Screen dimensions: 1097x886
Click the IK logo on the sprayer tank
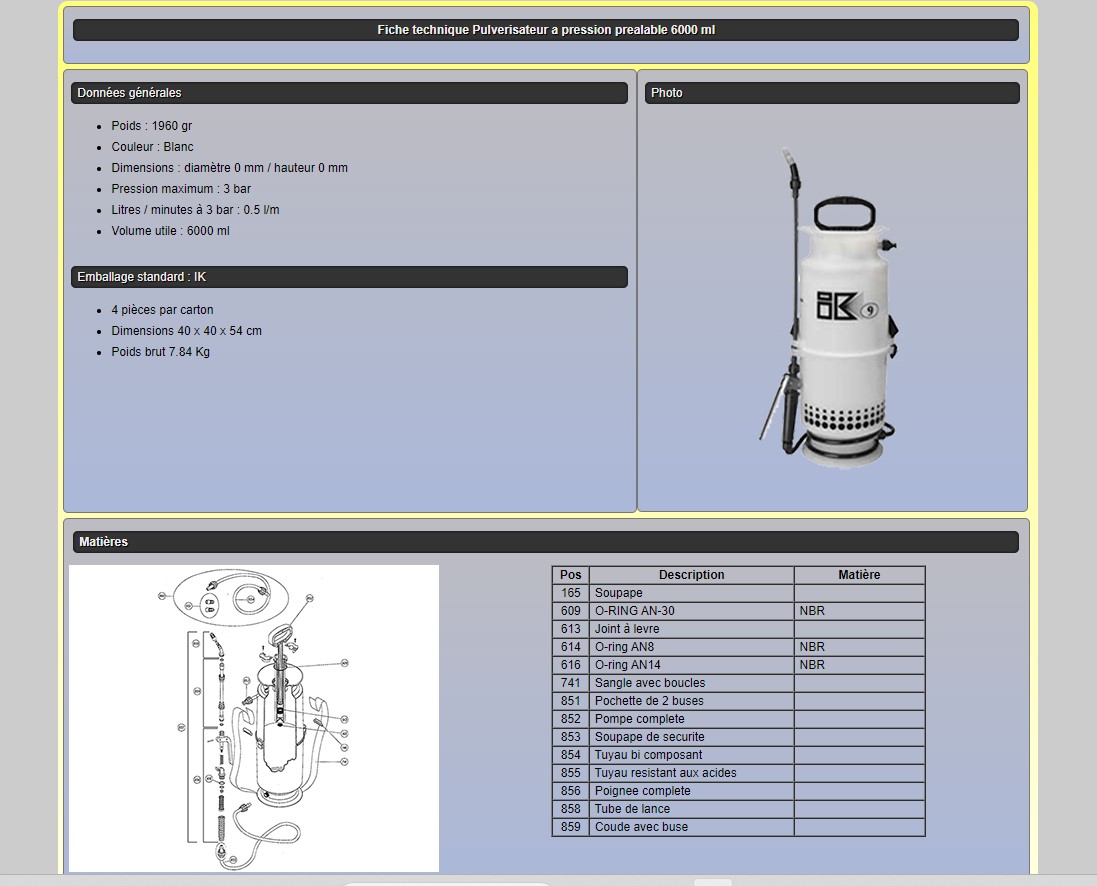click(837, 307)
